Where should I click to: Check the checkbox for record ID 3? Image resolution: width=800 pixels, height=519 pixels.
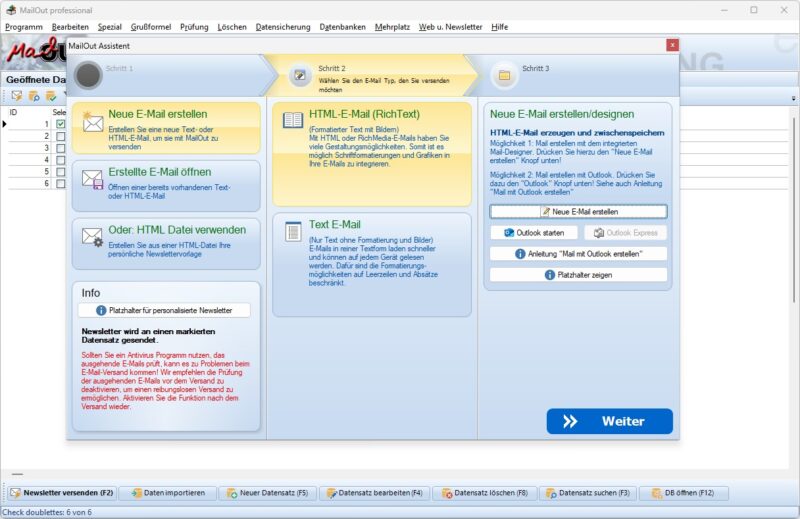tap(61, 148)
